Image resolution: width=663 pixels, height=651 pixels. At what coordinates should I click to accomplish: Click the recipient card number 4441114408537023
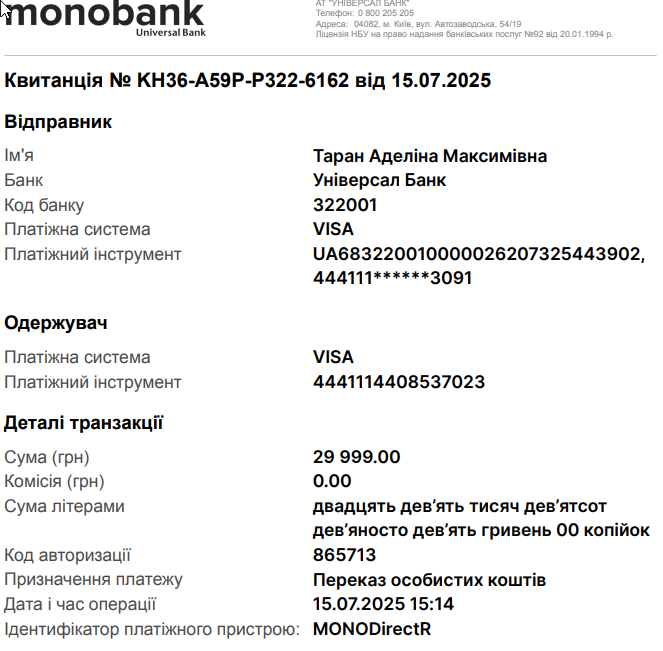click(x=399, y=382)
